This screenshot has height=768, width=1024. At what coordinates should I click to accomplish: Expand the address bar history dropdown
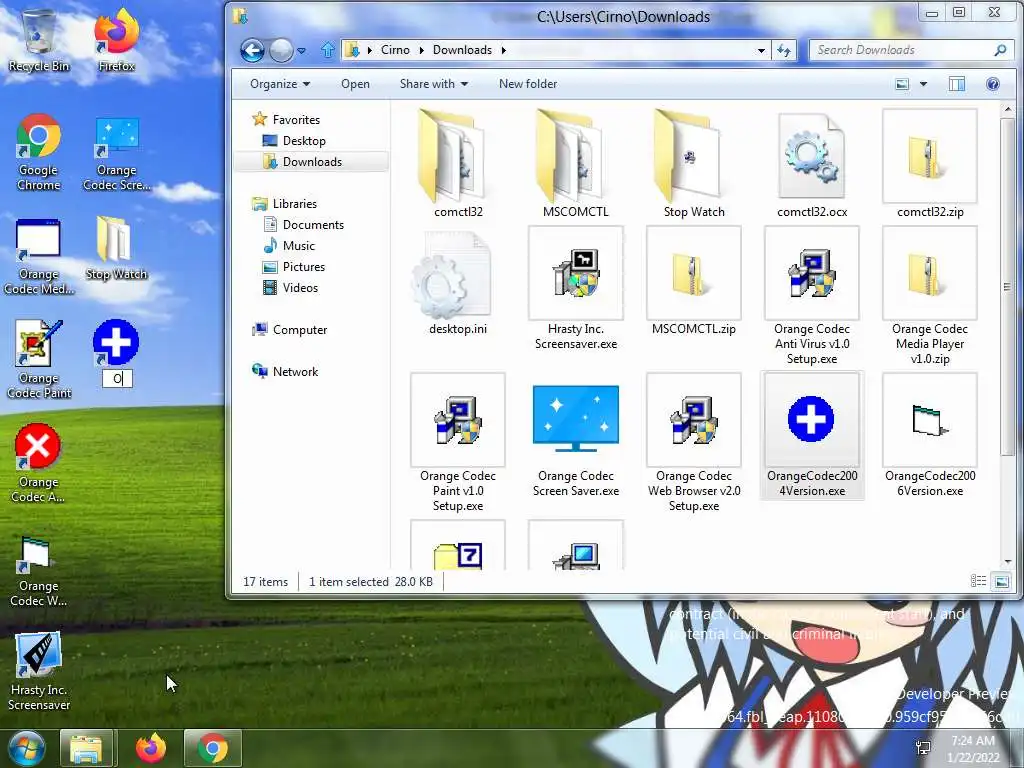click(761, 50)
